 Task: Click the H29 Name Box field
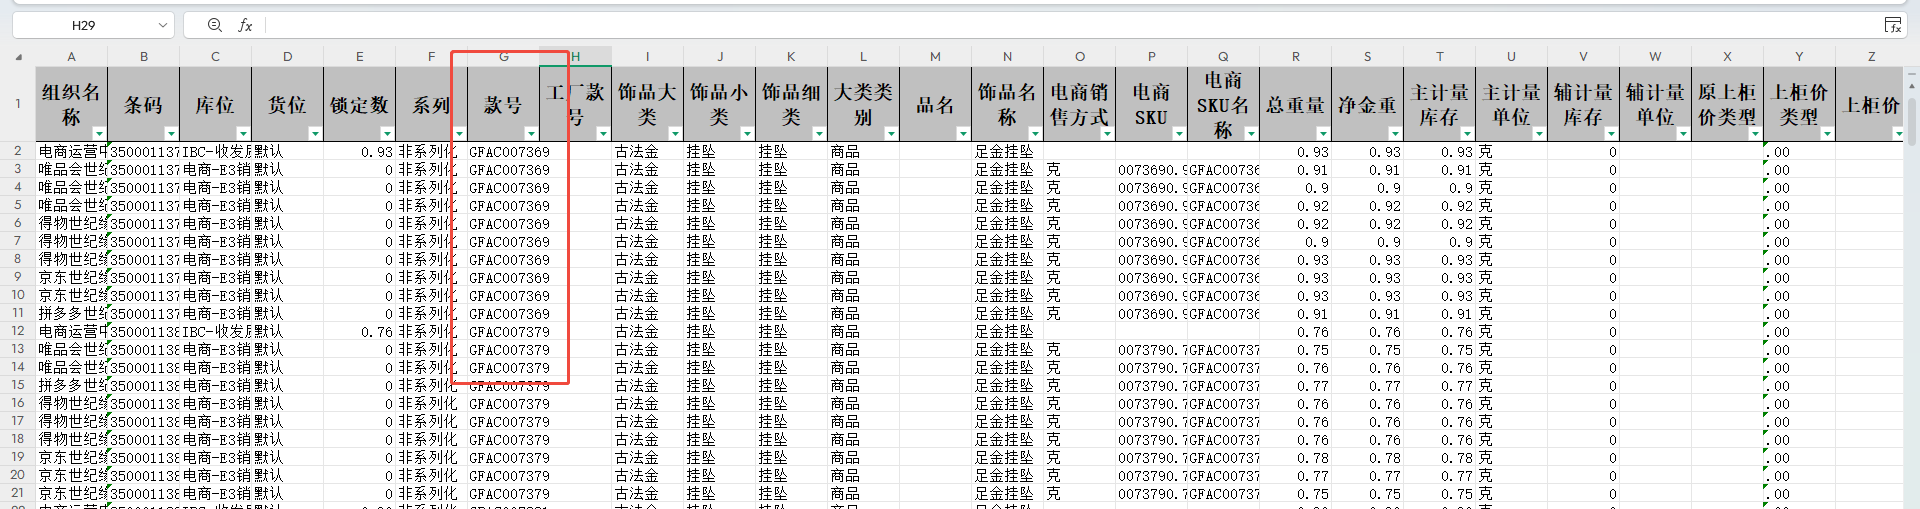pyautogui.click(x=84, y=25)
